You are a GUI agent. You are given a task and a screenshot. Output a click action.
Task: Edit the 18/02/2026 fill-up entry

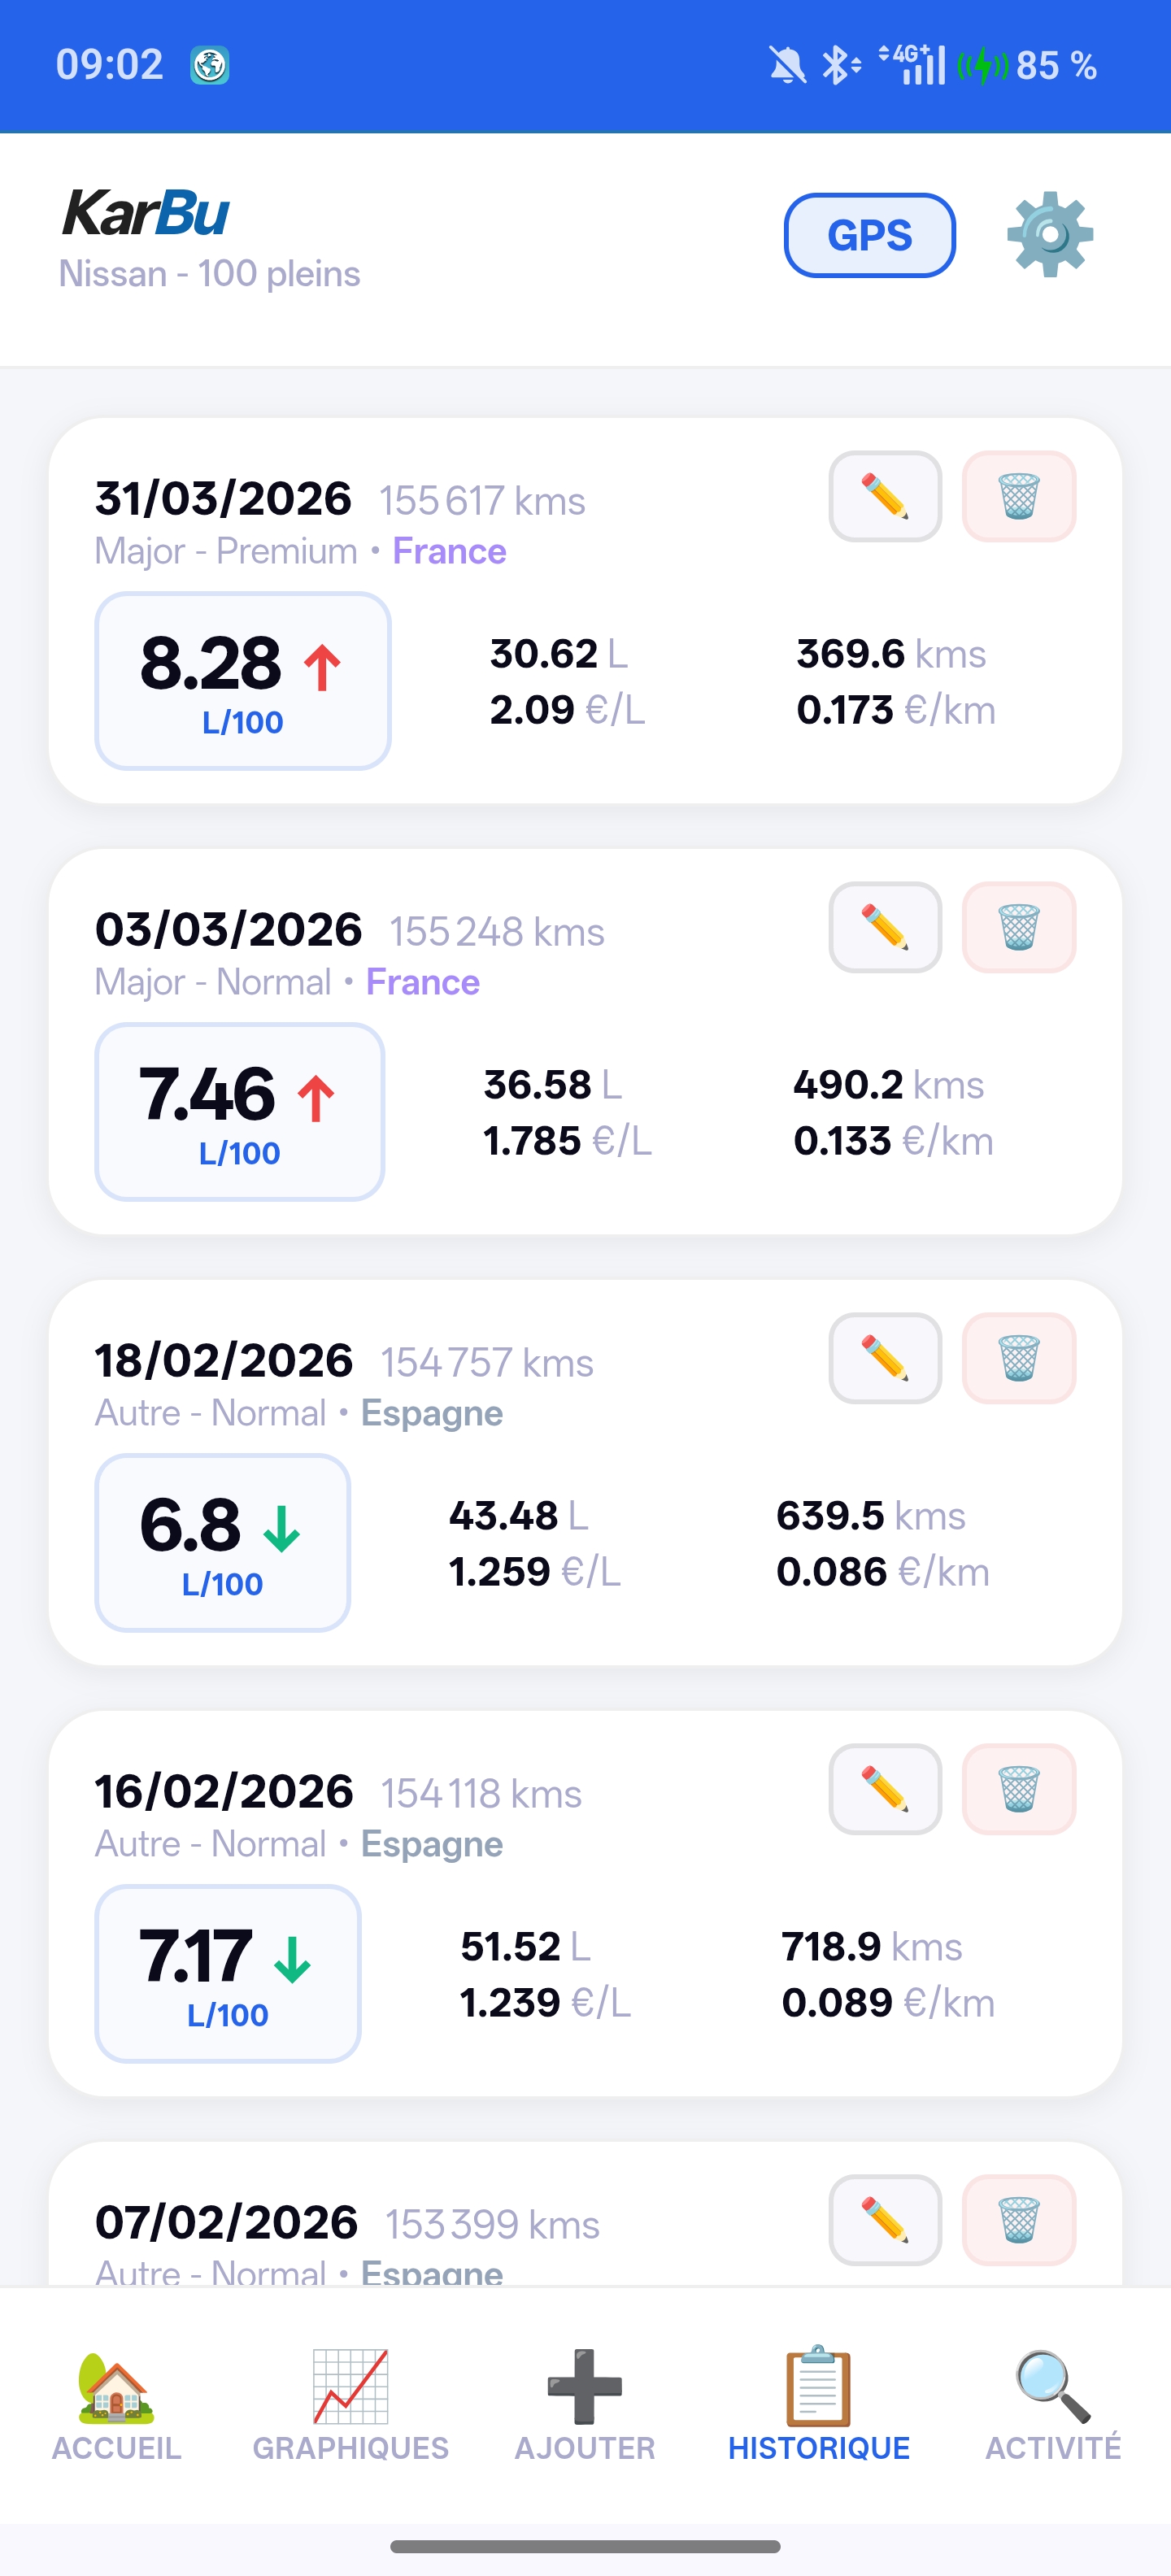tap(884, 1358)
